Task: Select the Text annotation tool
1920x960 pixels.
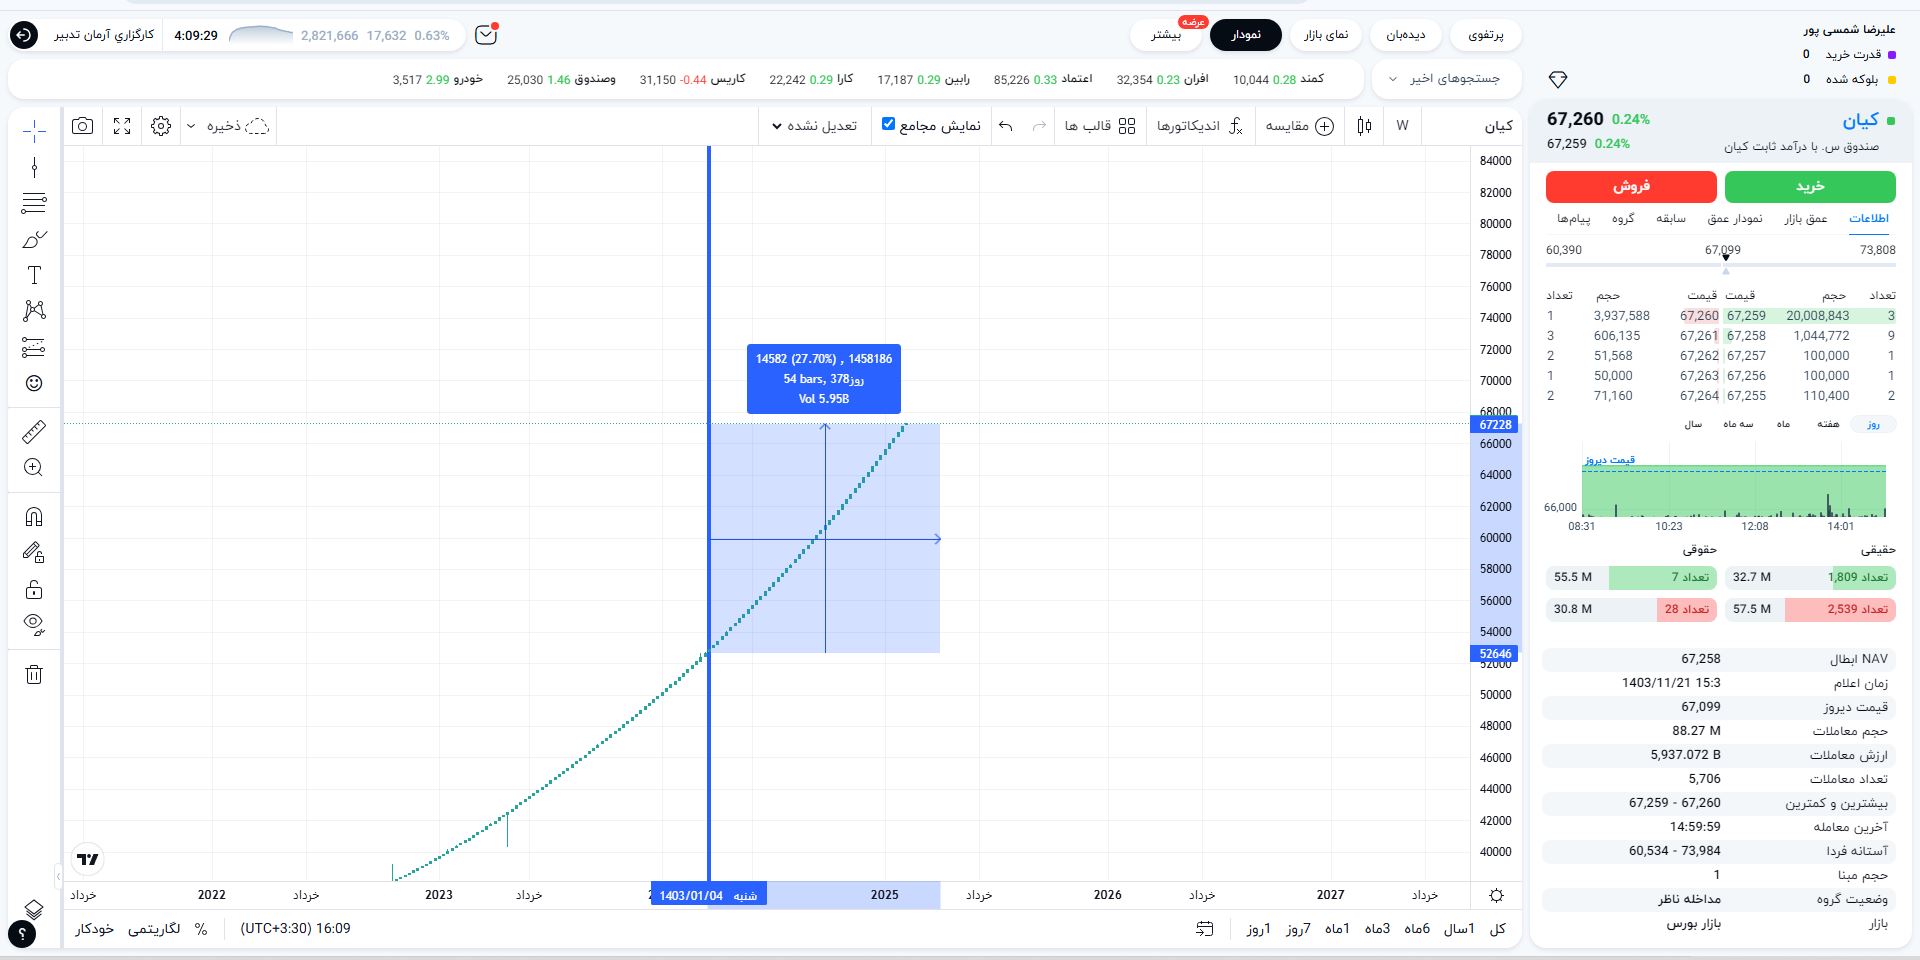Action: pyautogui.click(x=34, y=275)
